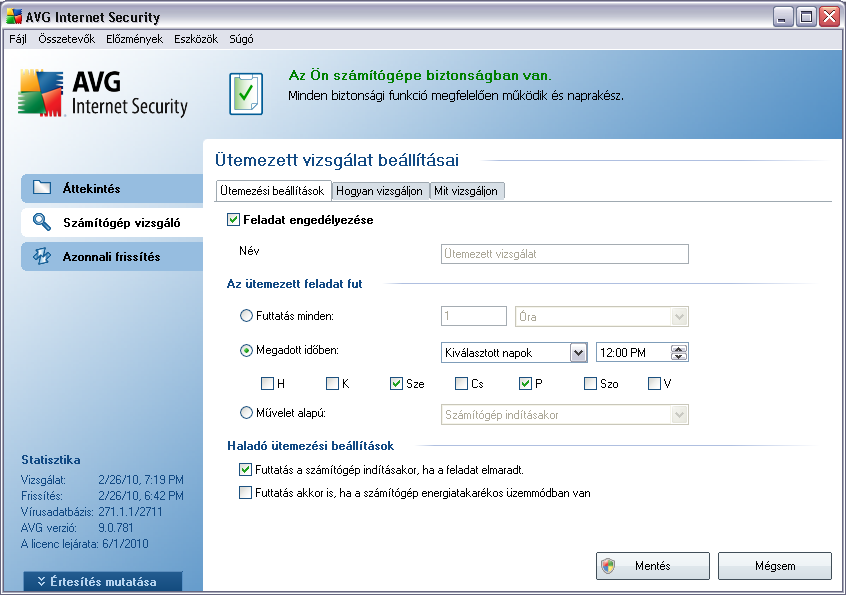Click the Frissítés date 2/26/10, 6:42 PM
846x595 pixels.
141,496
